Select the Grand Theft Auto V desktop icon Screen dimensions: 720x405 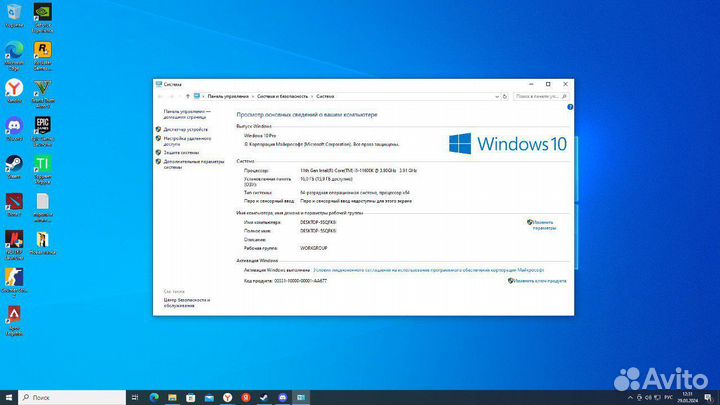(x=43, y=93)
